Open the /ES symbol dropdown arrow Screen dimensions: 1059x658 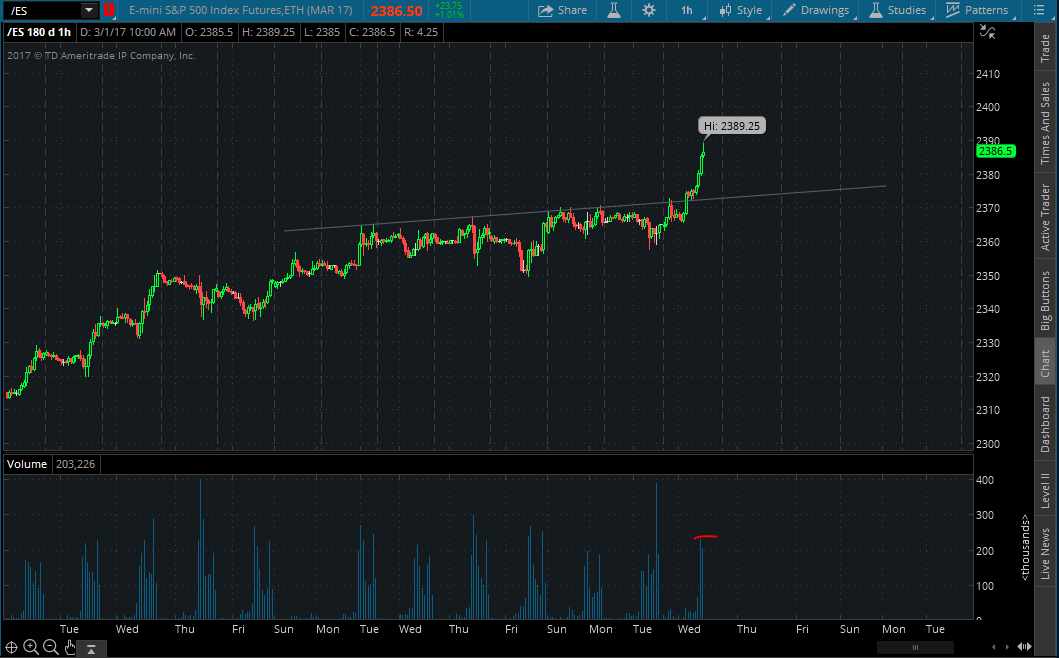click(x=88, y=10)
